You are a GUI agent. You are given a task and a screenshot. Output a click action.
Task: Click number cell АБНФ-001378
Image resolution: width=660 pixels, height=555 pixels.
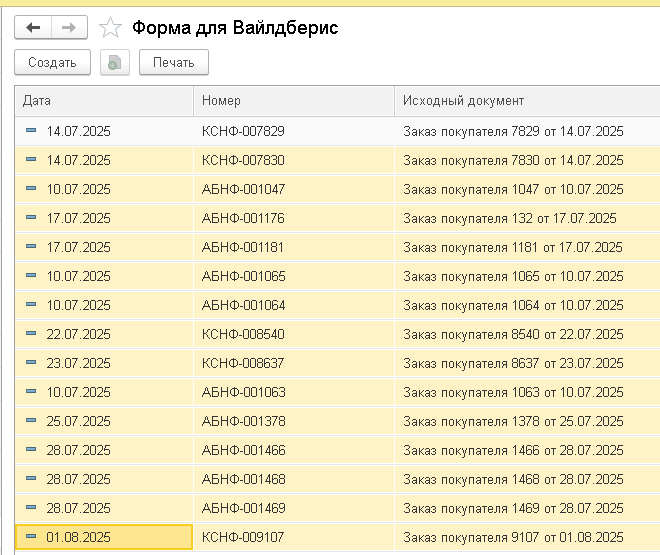pyautogui.click(x=243, y=421)
